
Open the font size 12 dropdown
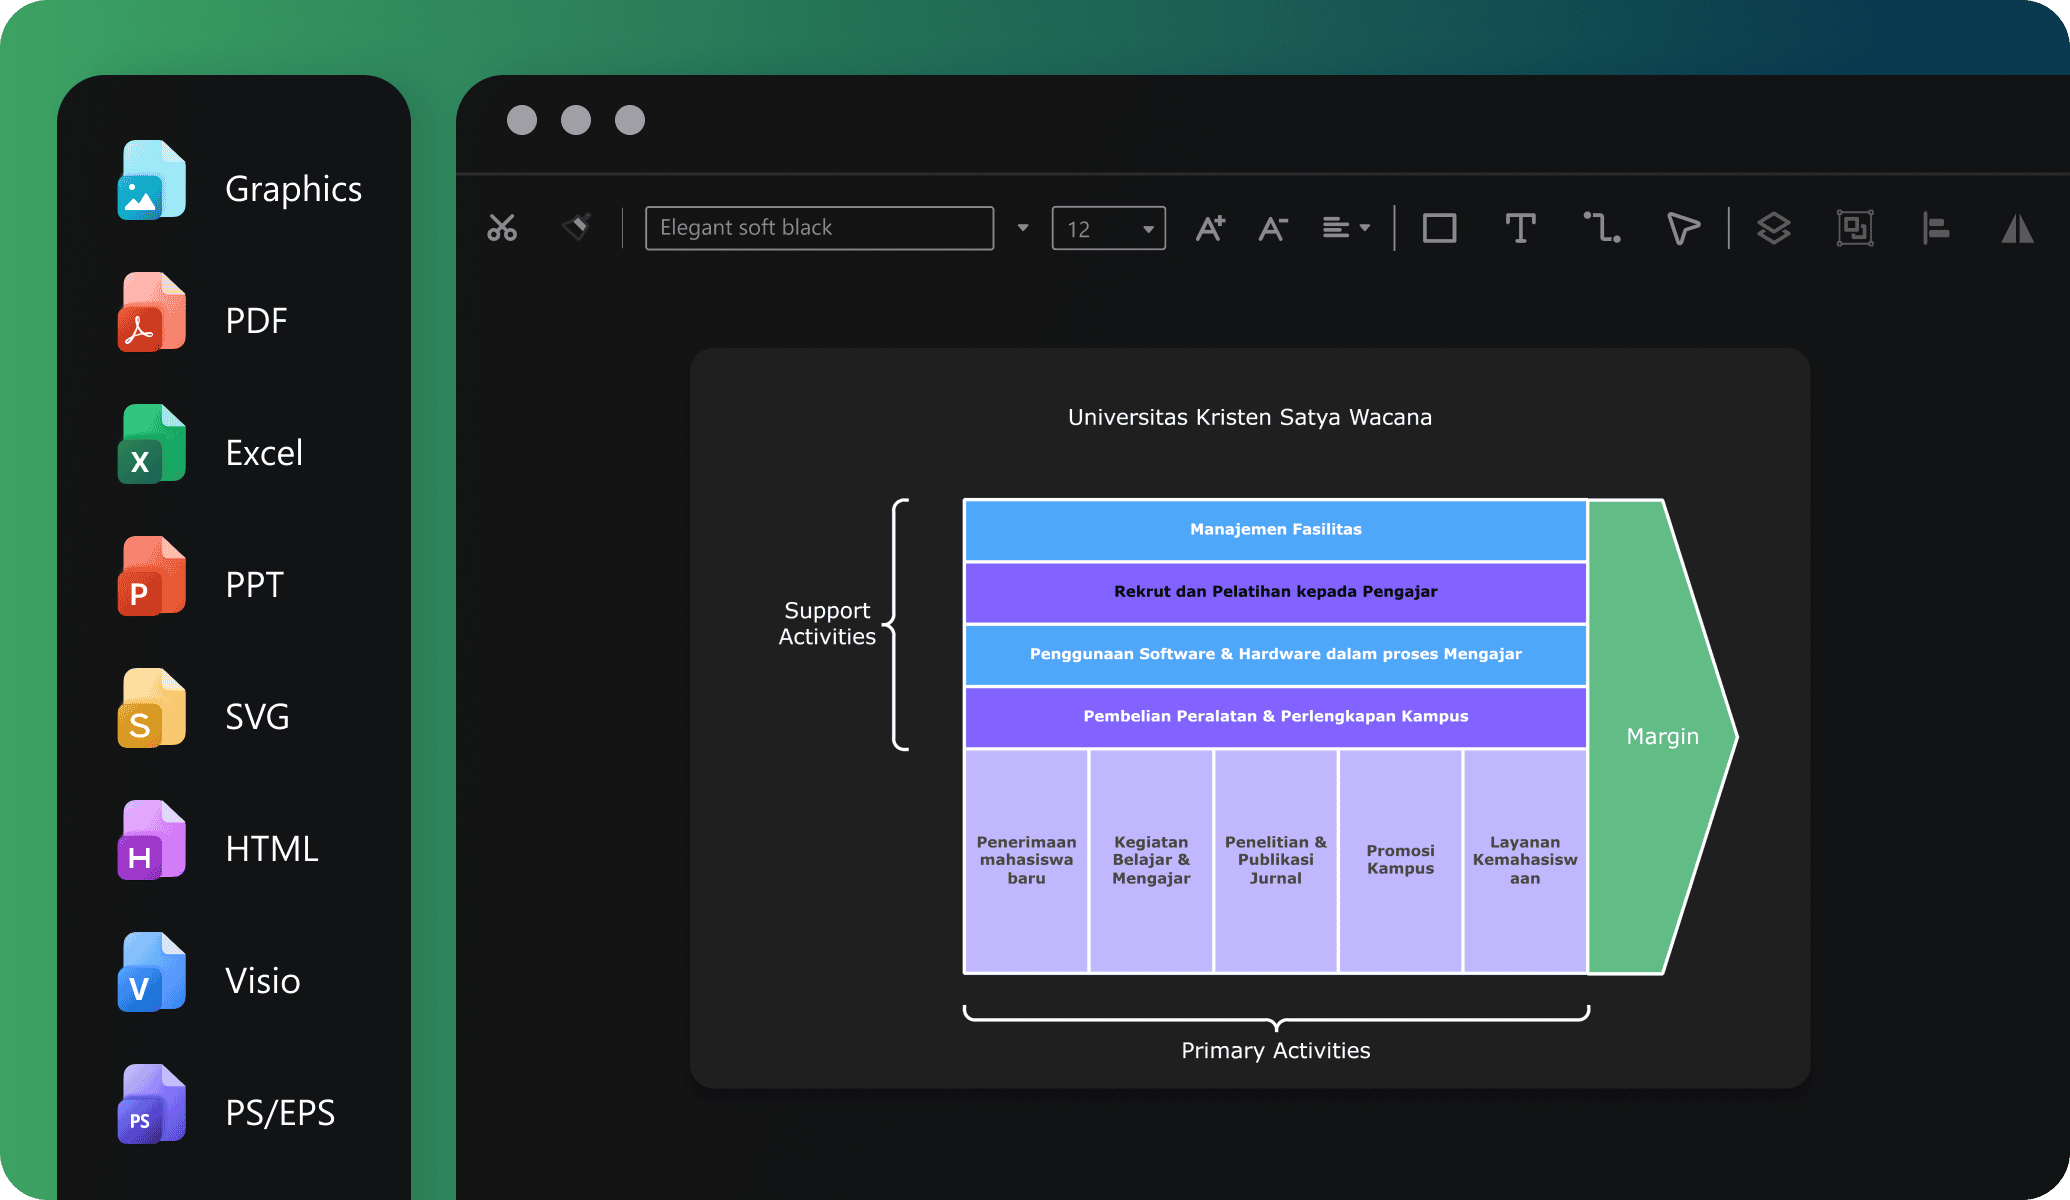(x=1108, y=228)
